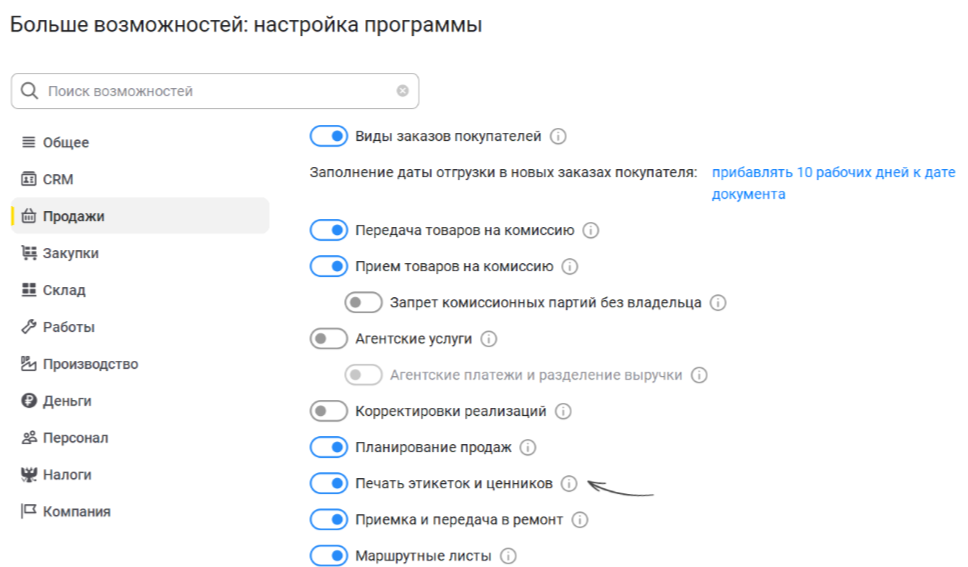Image resolution: width=968 pixels, height=567 pixels.
Task: Click the Производство factory icon
Action: tap(28, 364)
